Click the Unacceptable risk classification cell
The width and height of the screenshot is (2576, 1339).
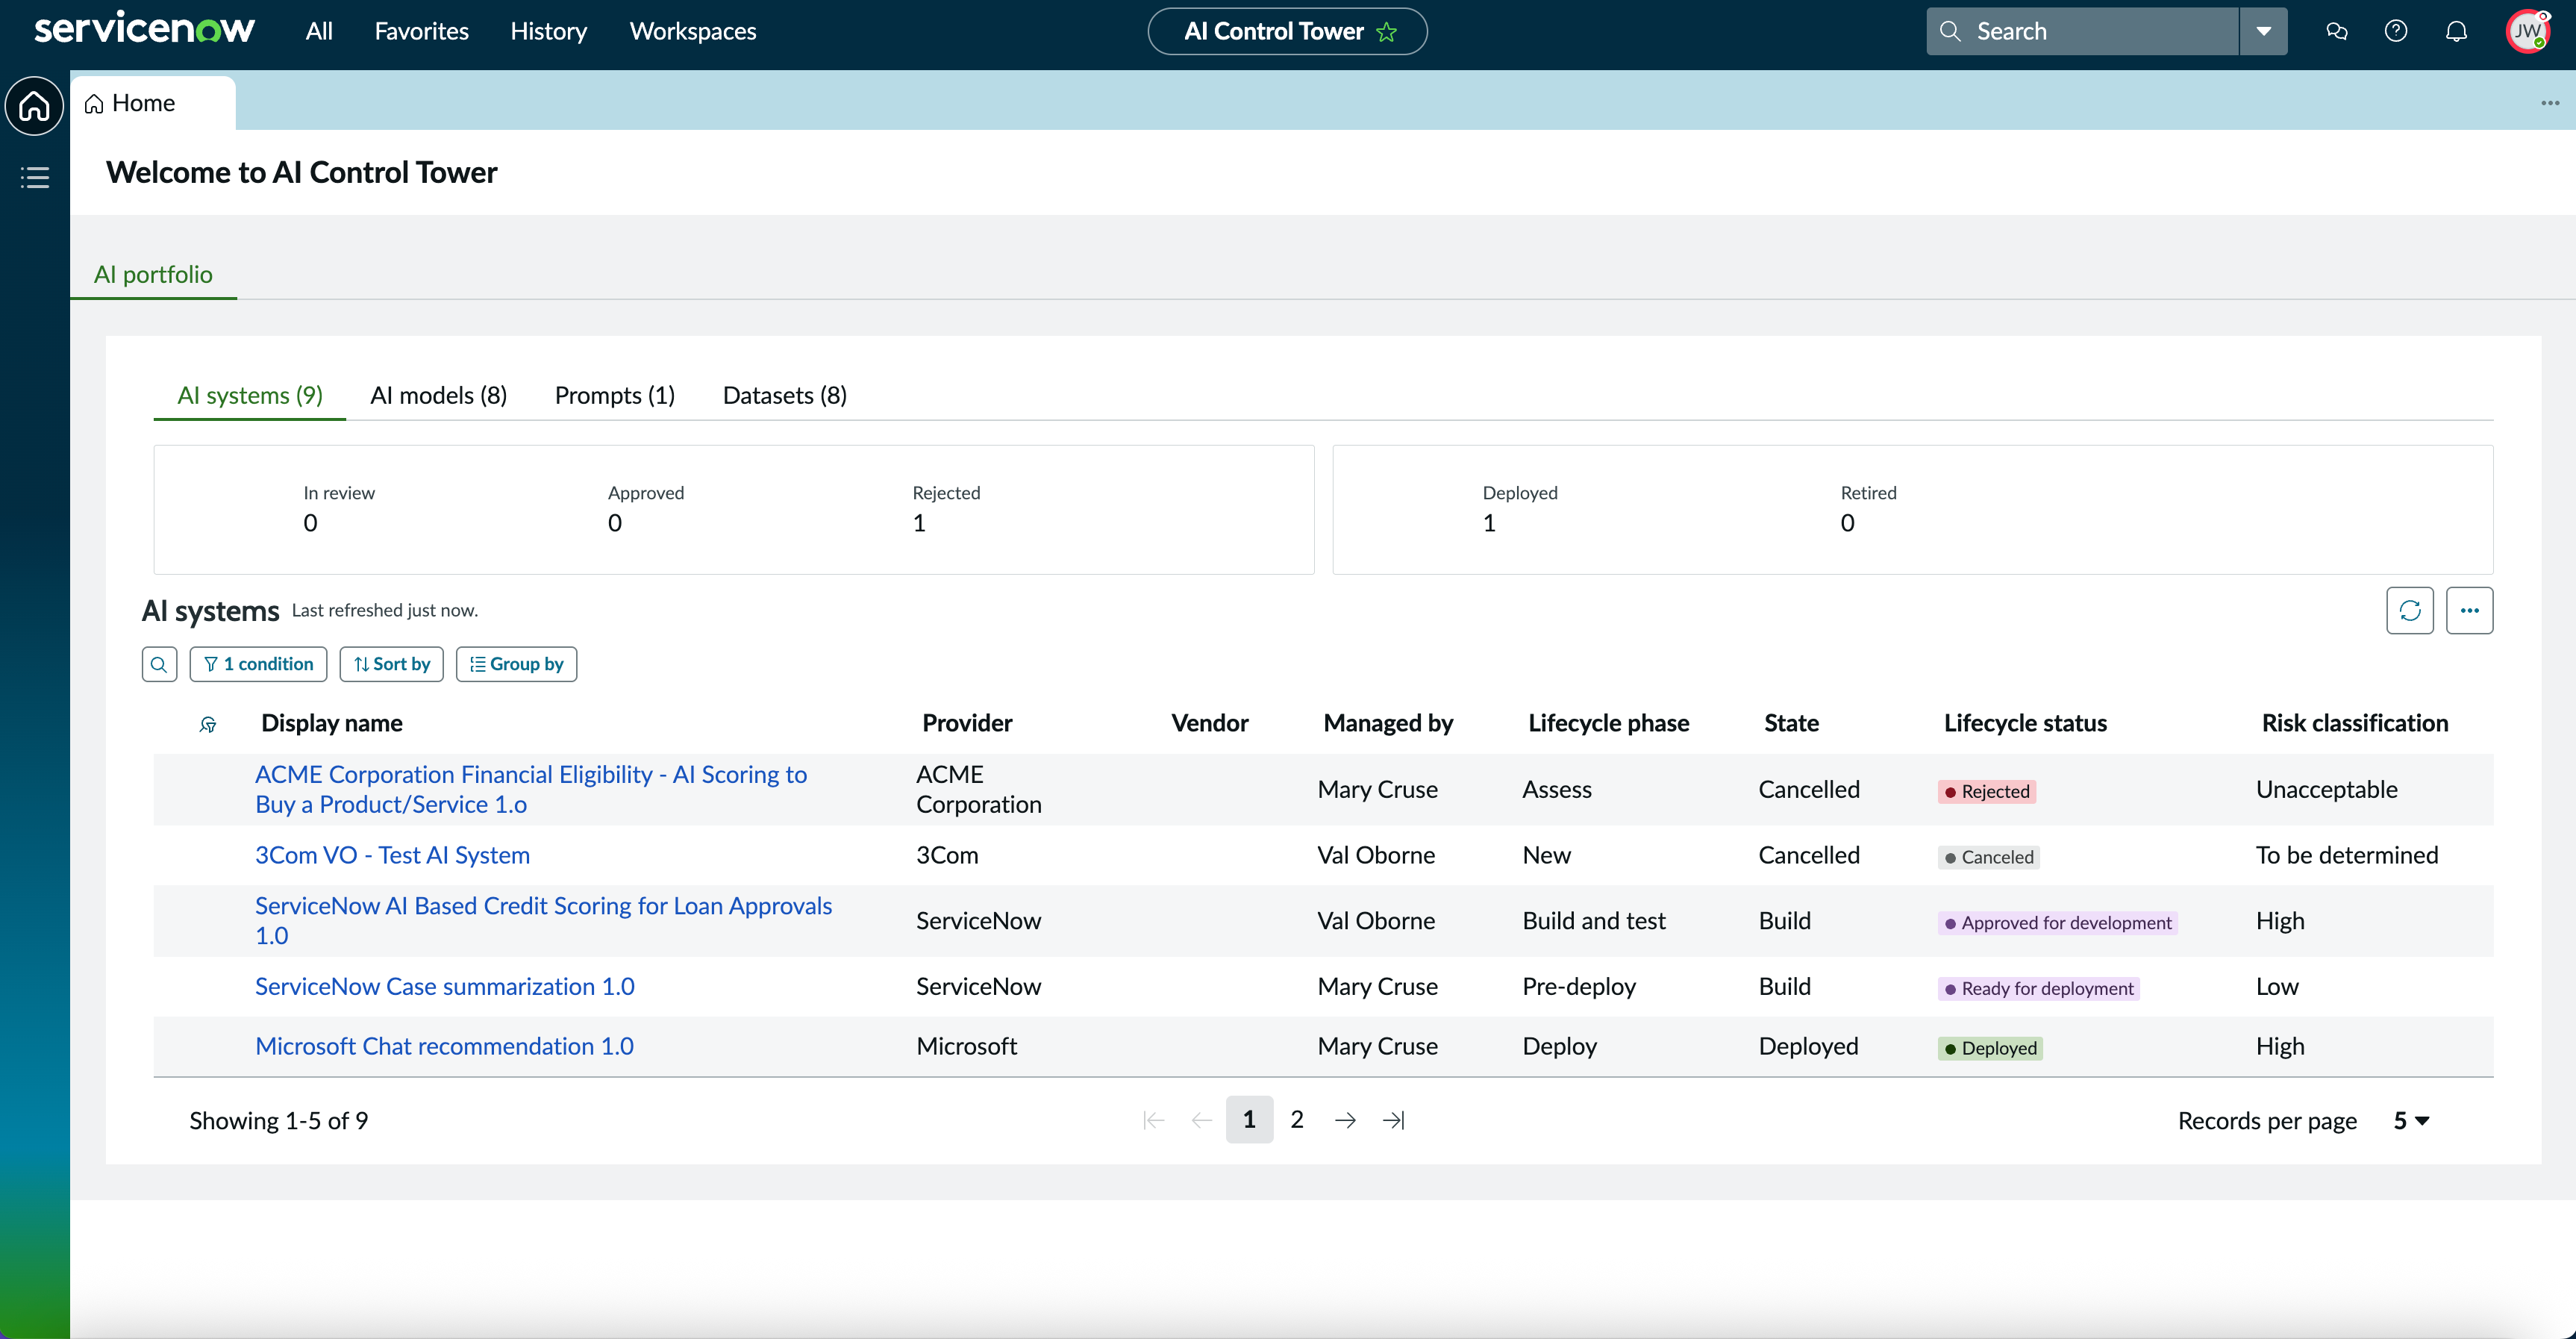click(x=2327, y=789)
